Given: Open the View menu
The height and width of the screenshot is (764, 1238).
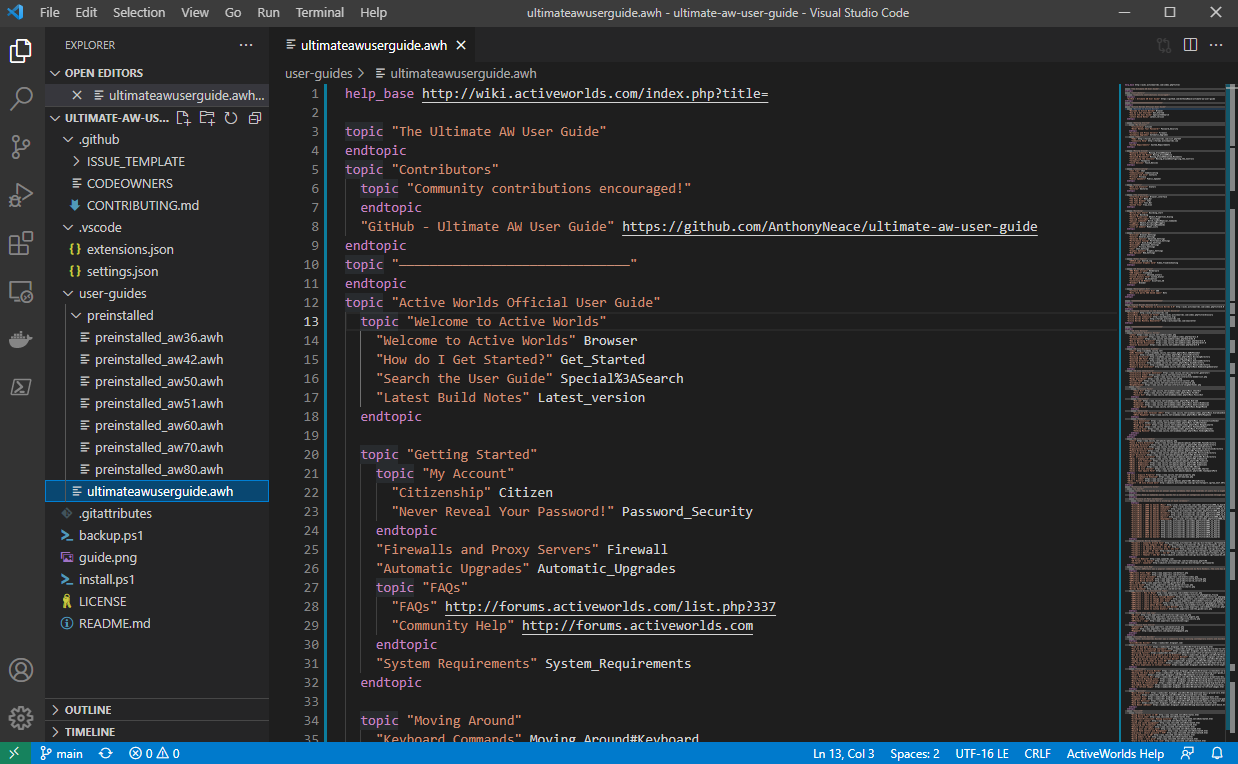Looking at the screenshot, I should [x=195, y=12].
